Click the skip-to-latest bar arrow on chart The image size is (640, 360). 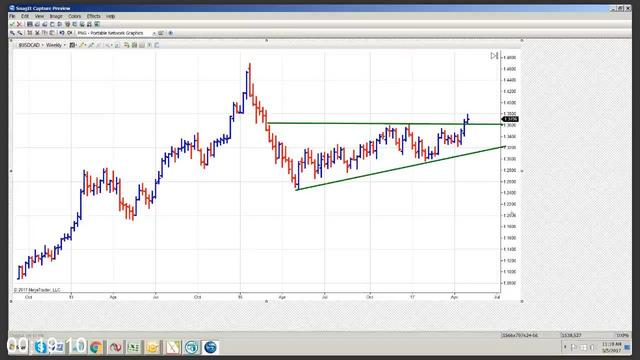pos(494,56)
